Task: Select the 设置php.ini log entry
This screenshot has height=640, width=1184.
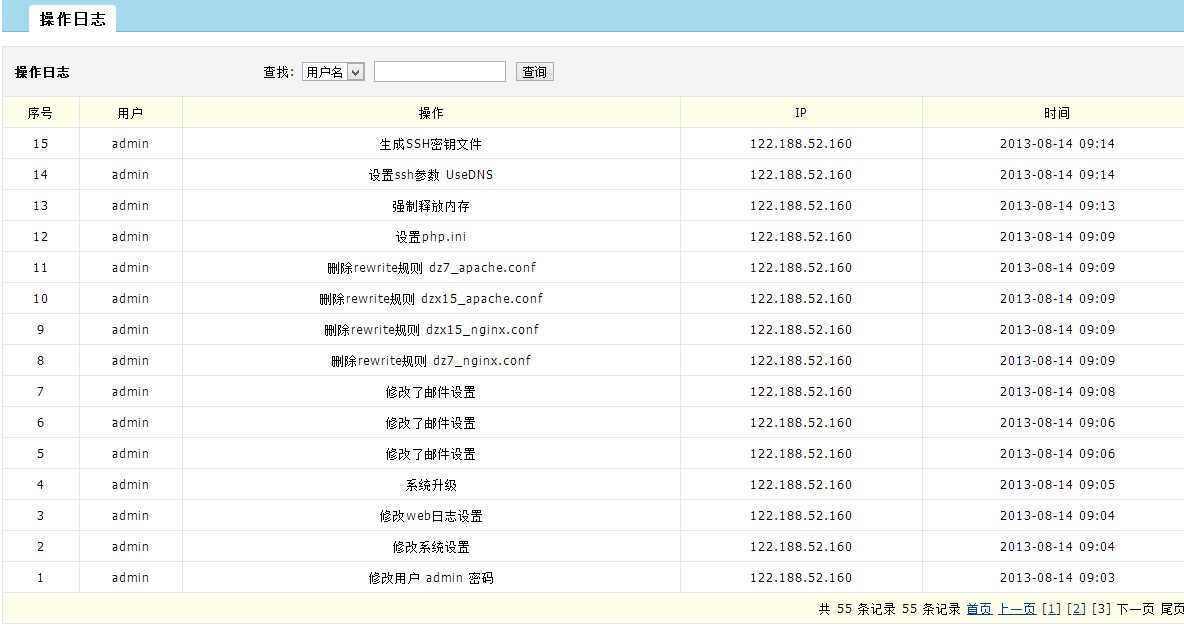Action: (x=431, y=237)
